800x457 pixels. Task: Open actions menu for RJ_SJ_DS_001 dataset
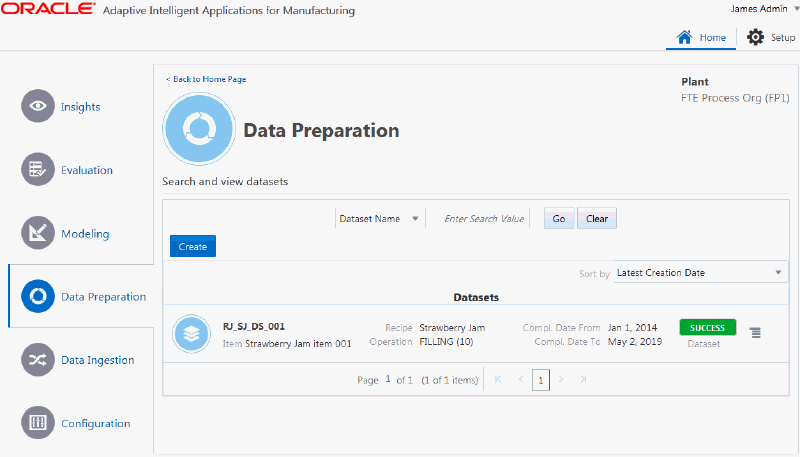tap(756, 333)
